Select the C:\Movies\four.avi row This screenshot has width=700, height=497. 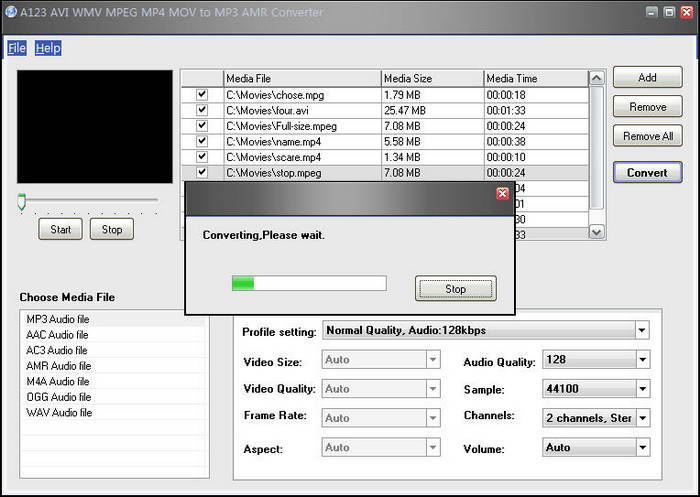click(x=385, y=110)
